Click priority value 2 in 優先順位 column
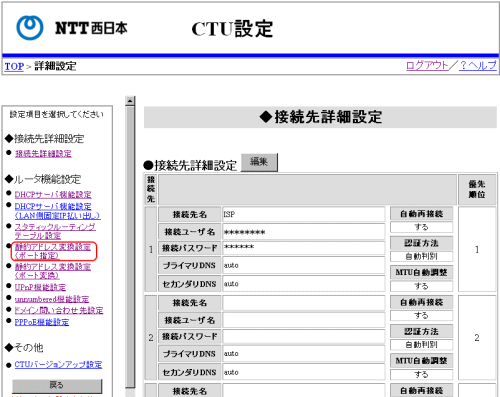The width and height of the screenshot is (500, 397). pos(477,338)
